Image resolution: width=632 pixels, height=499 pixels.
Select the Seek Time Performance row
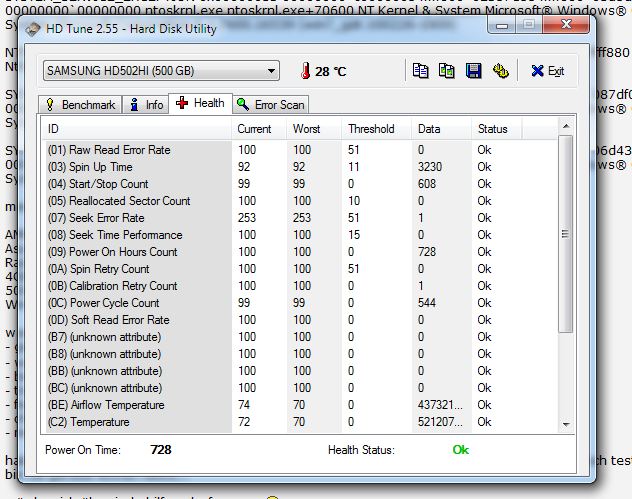pos(300,235)
